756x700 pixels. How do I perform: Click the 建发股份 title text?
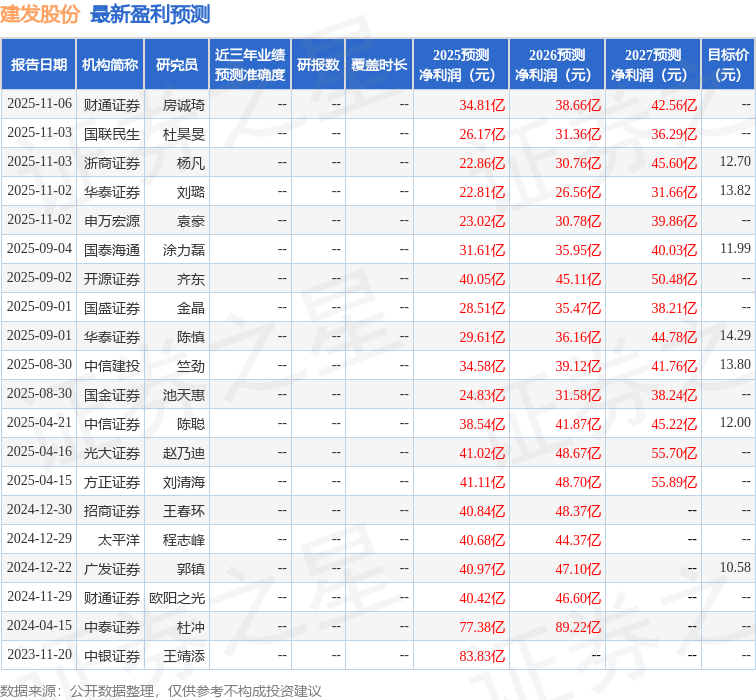(x=40, y=14)
